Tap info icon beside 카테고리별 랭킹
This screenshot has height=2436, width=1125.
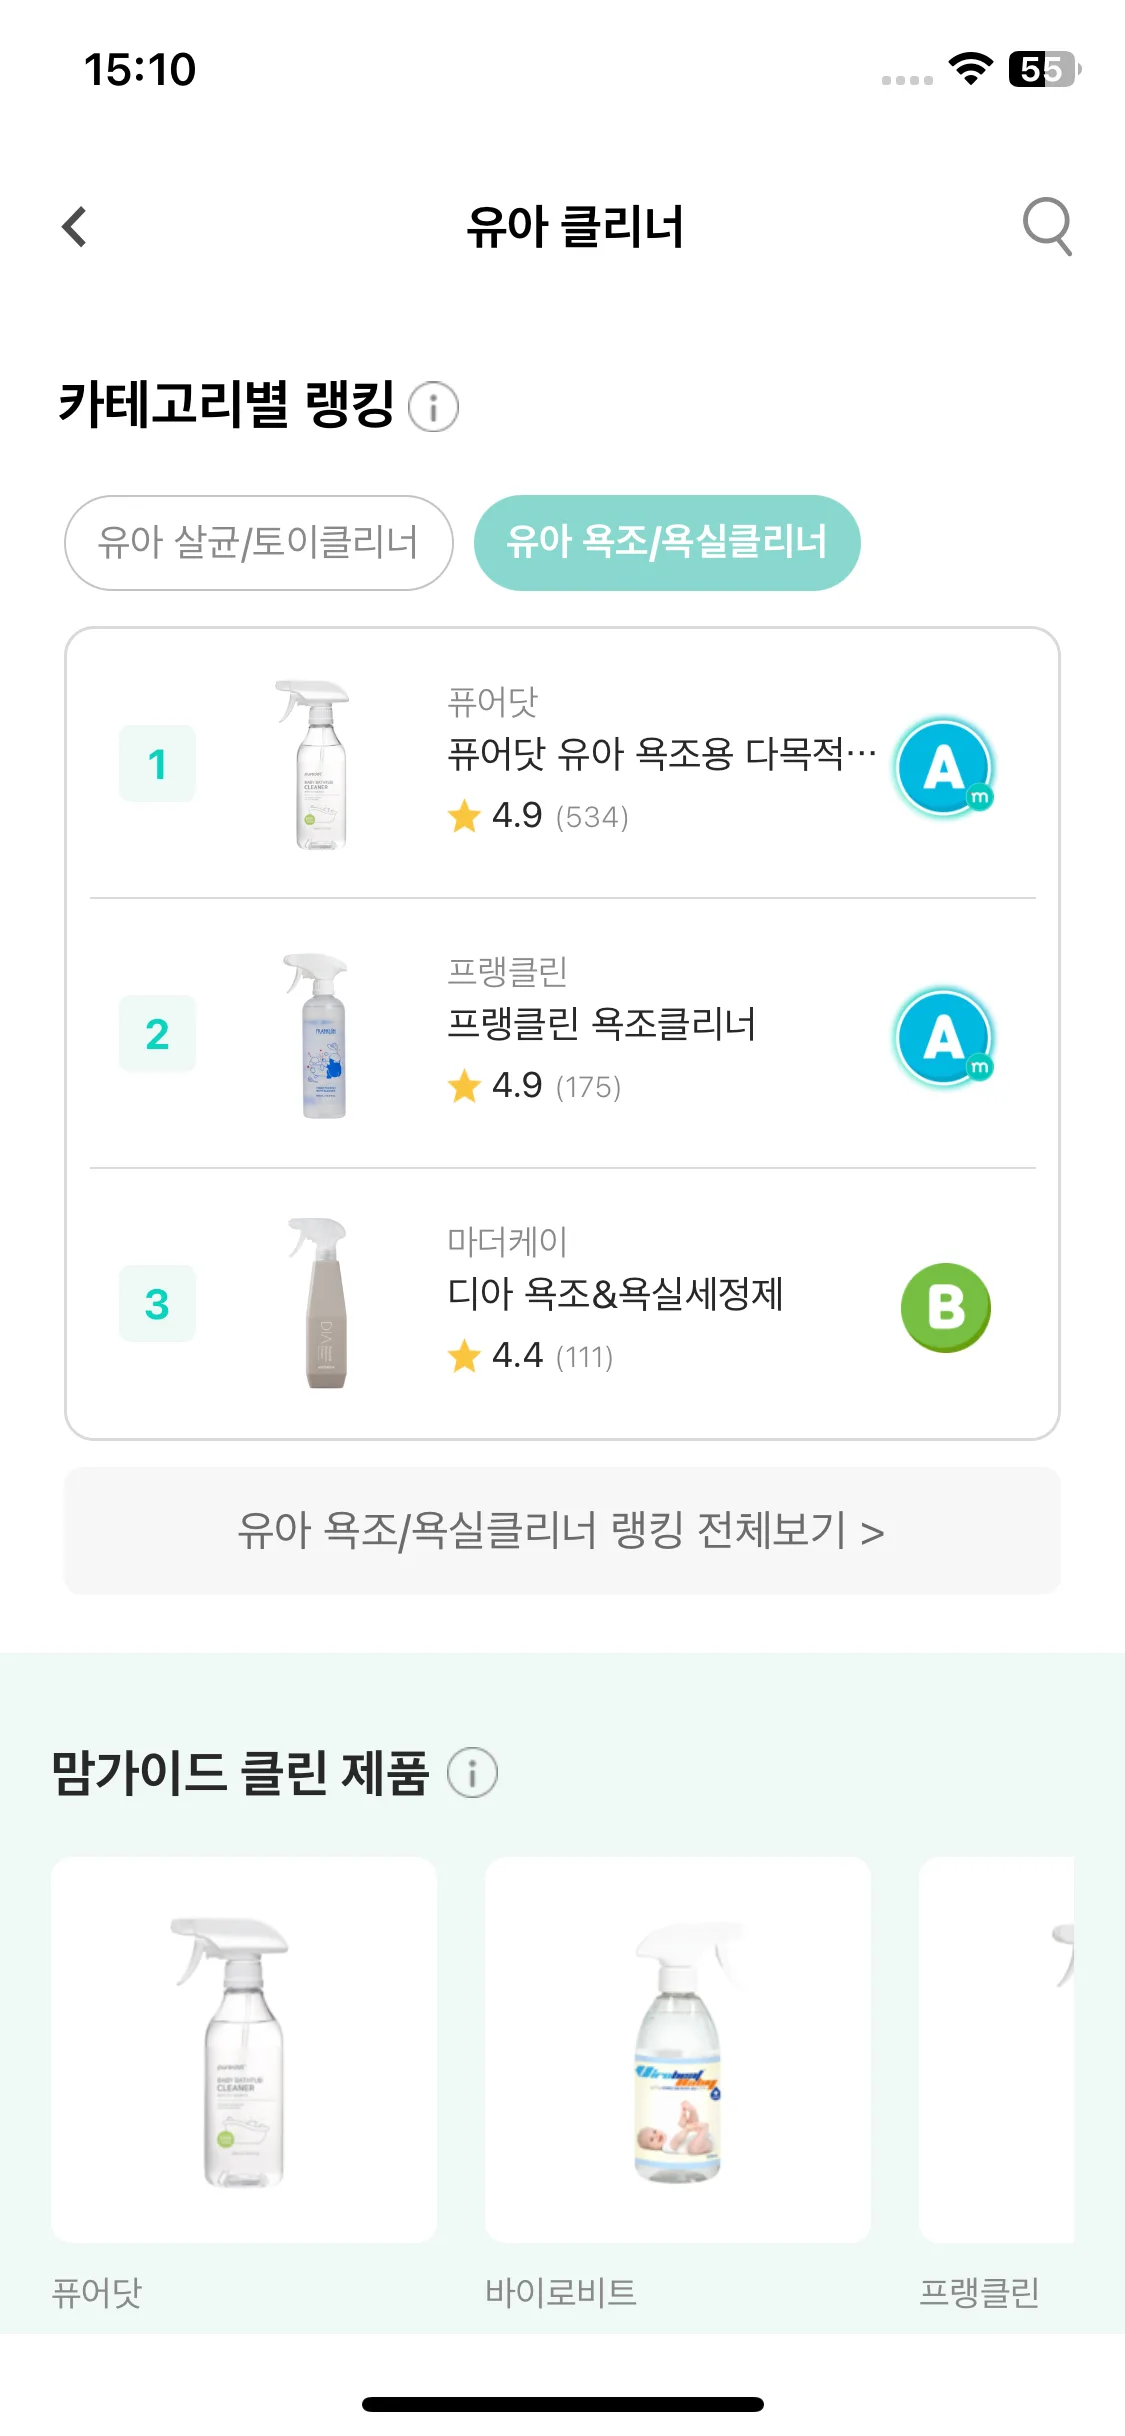(x=434, y=407)
